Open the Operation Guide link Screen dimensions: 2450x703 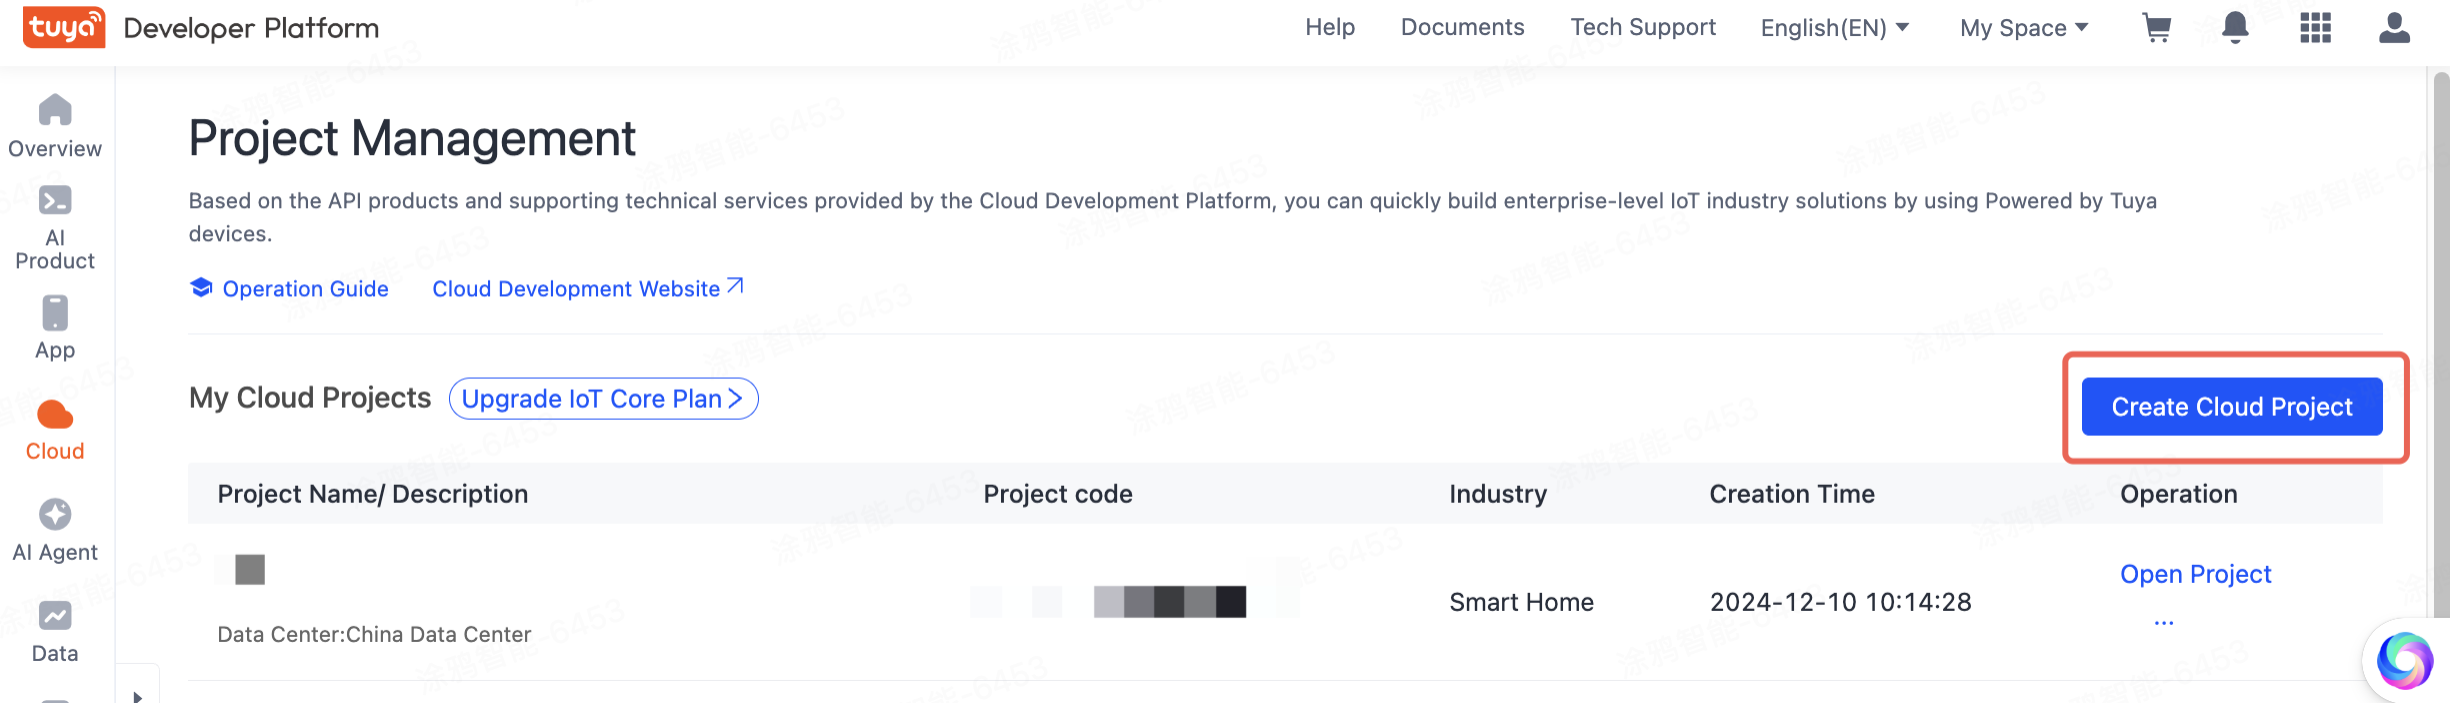[x=304, y=289]
